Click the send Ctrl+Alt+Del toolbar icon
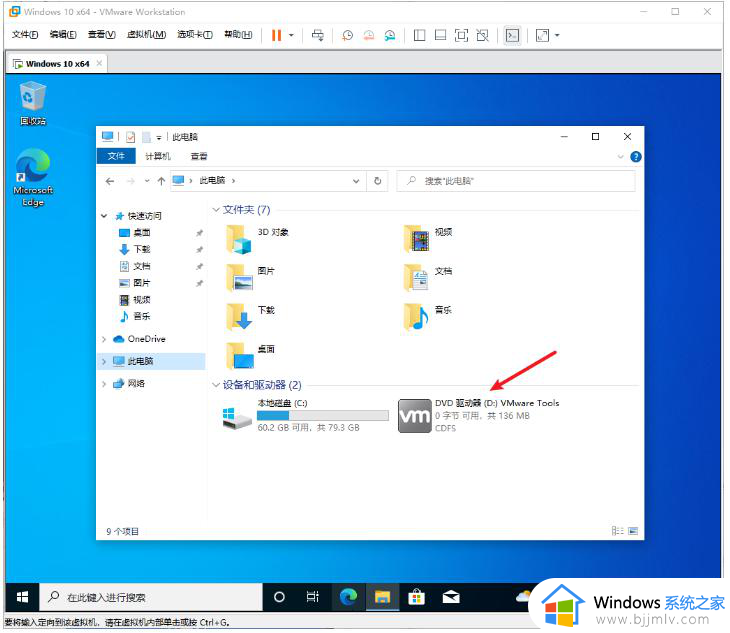The image size is (730, 633). point(318,35)
